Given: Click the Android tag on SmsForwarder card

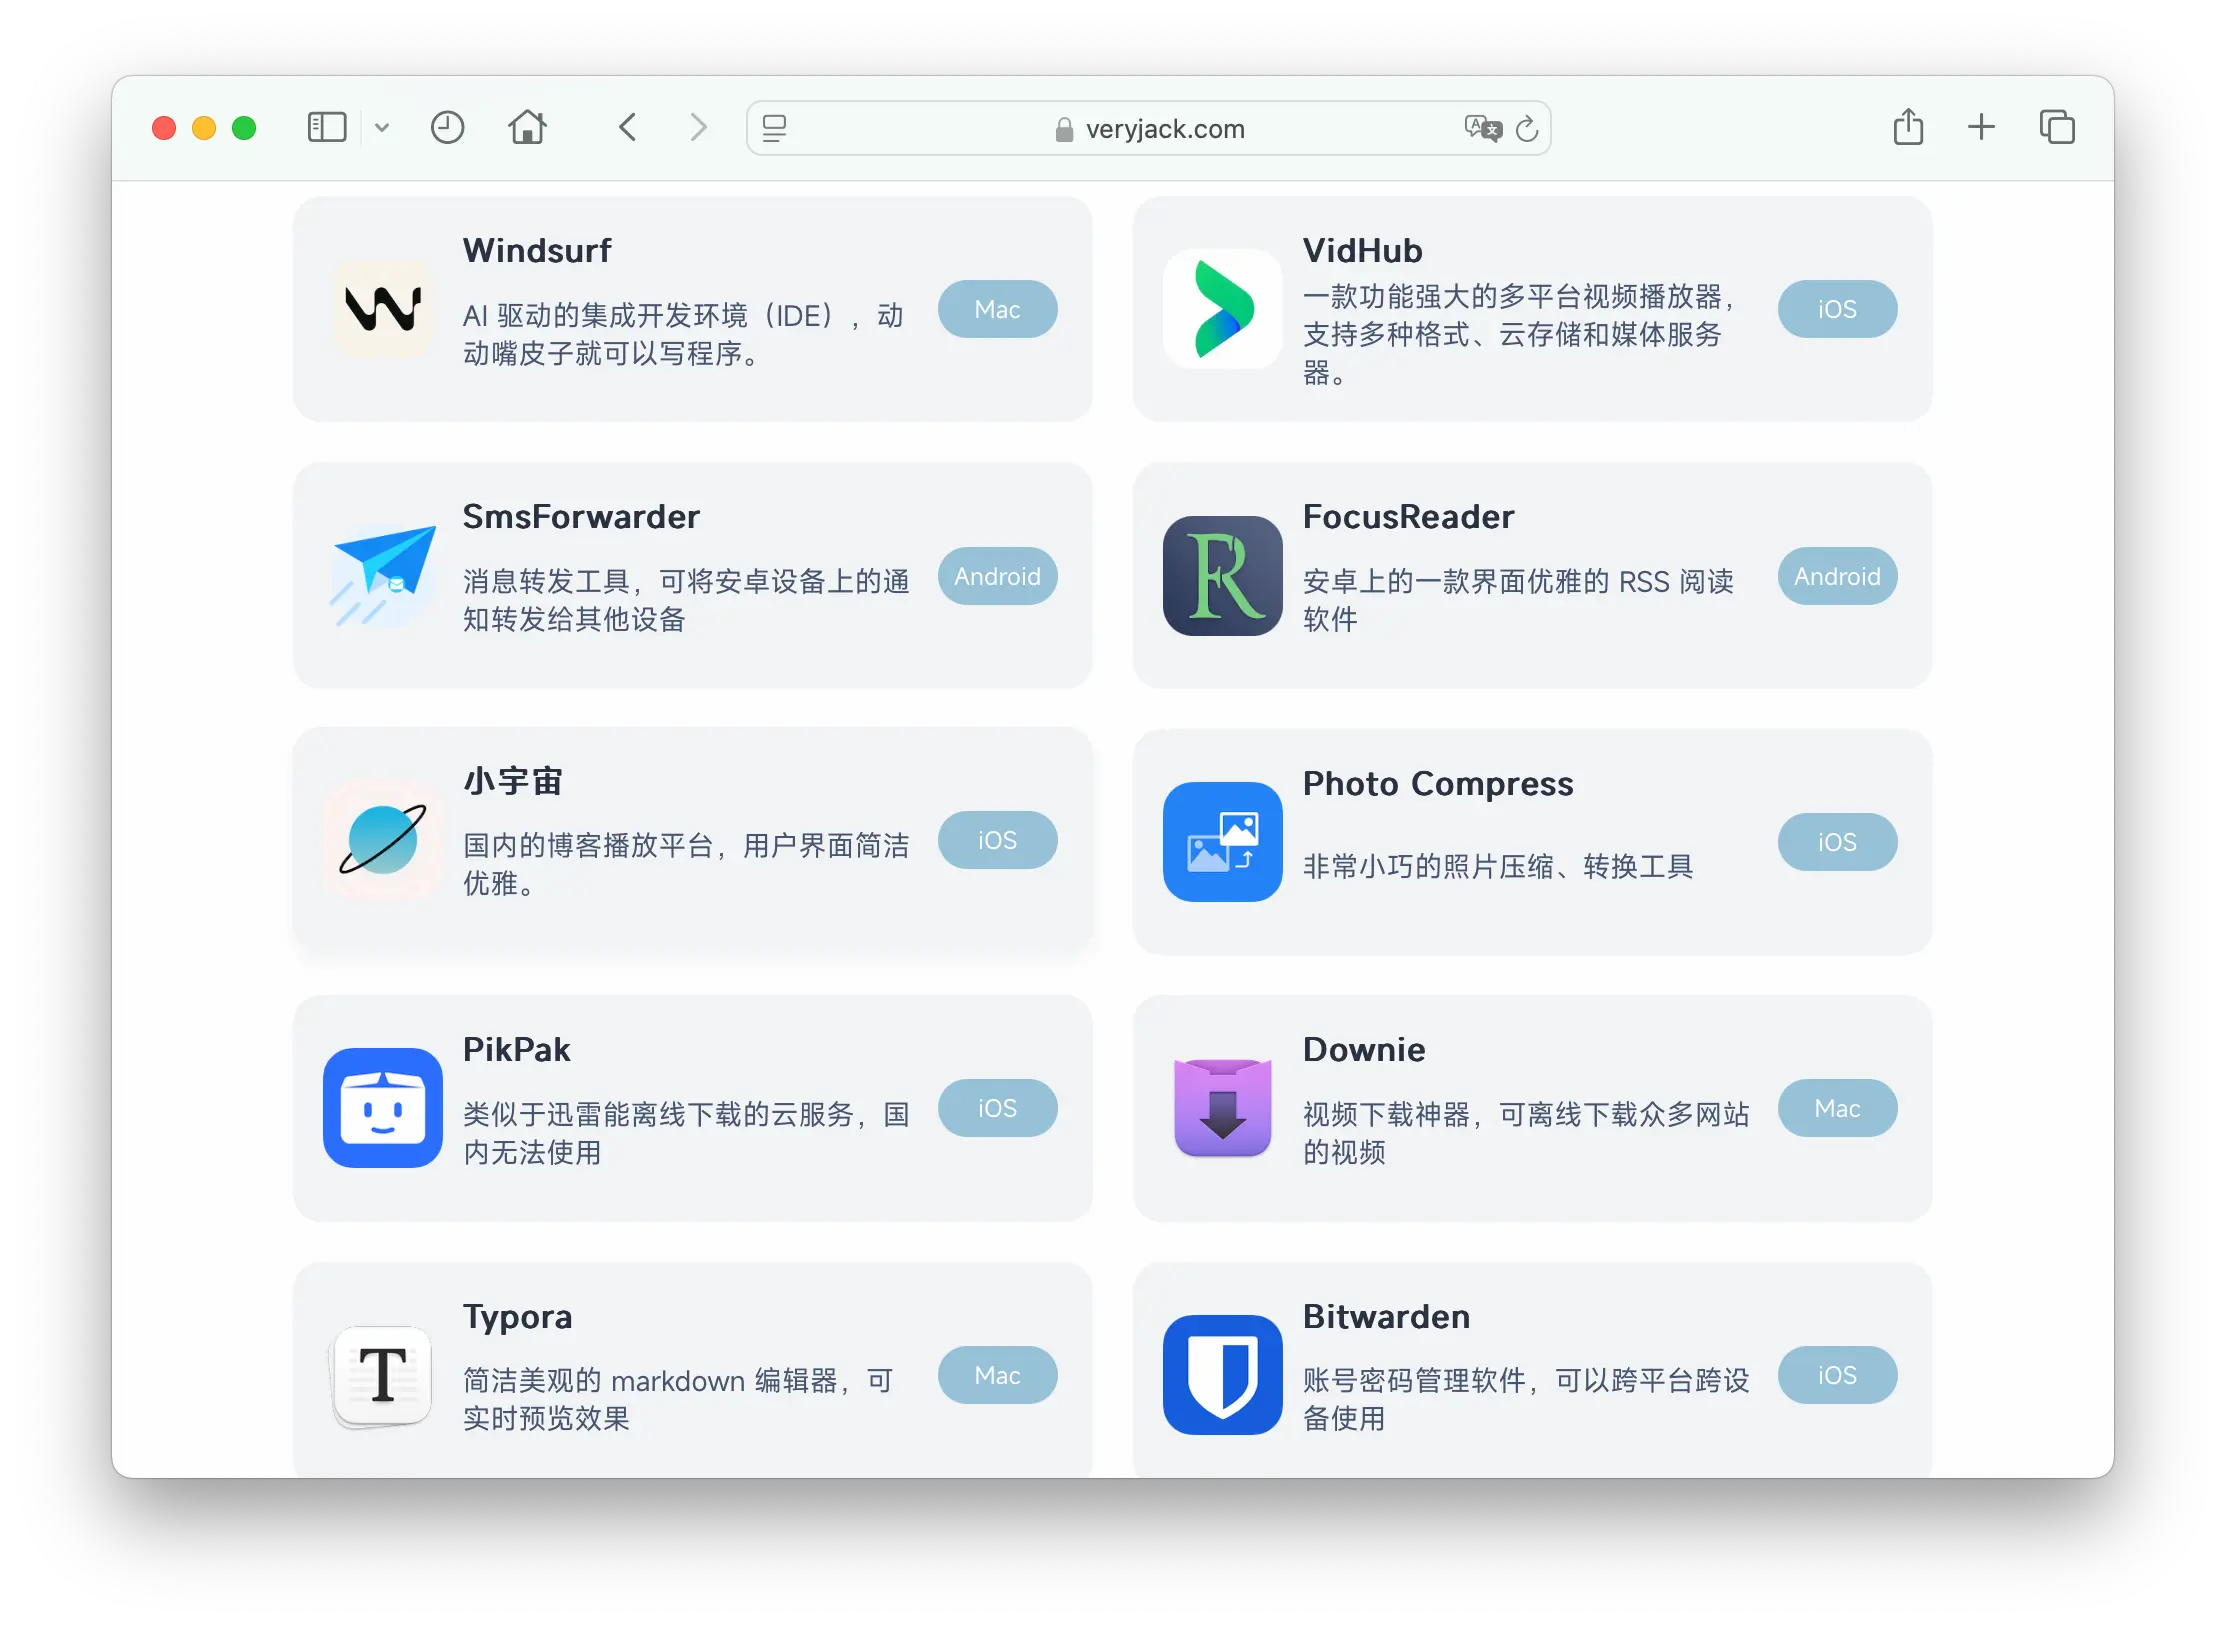Looking at the screenshot, I should coord(997,576).
